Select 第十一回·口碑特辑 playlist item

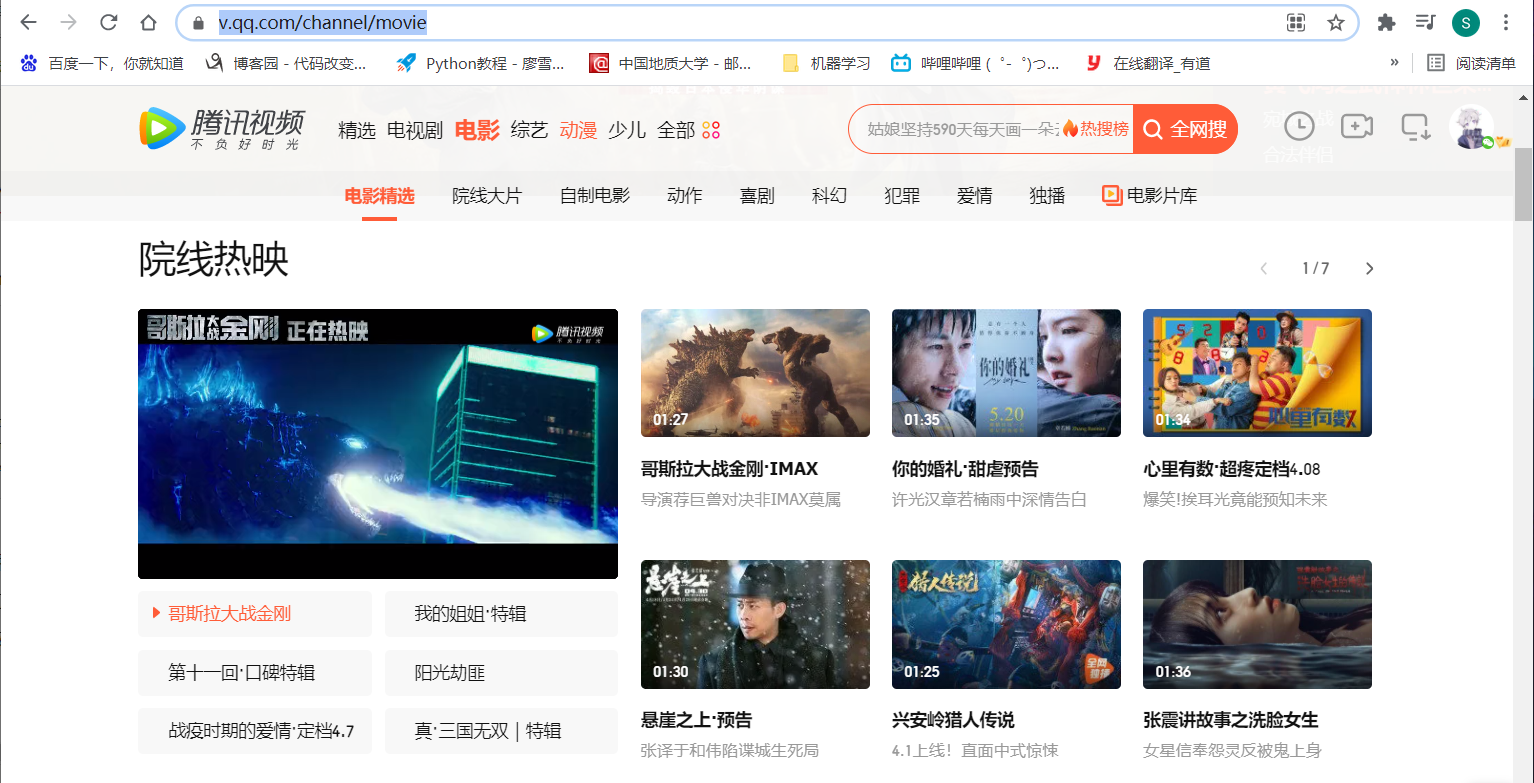coord(255,673)
